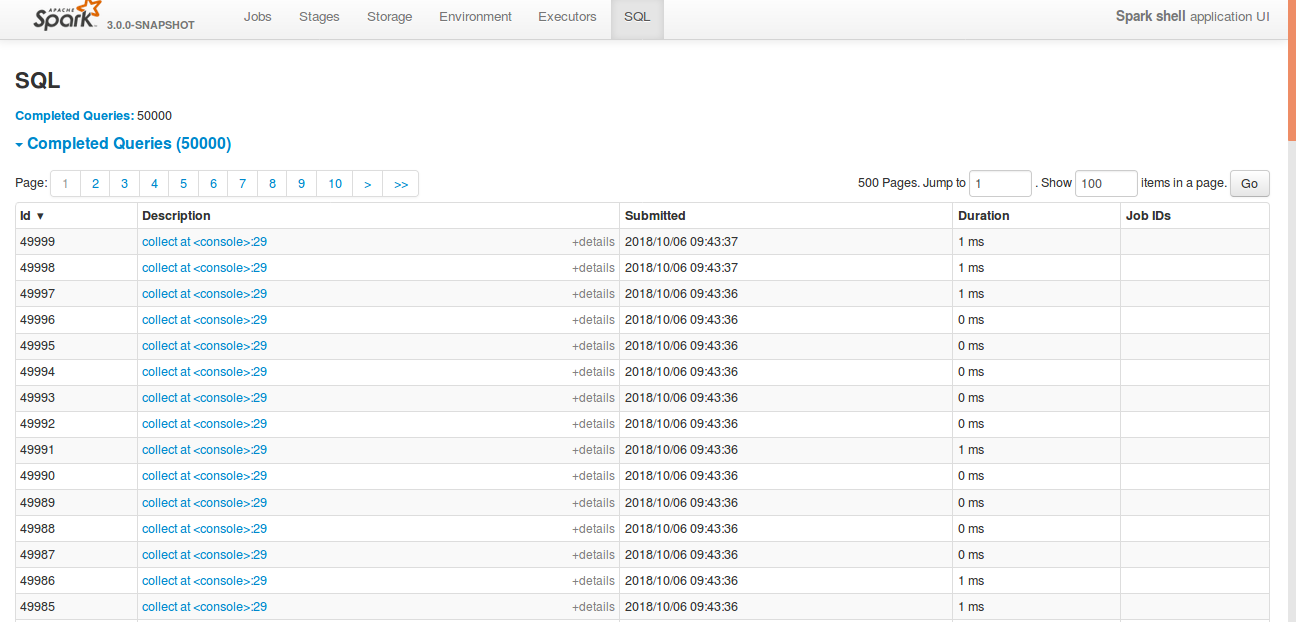Click the Apache Spark logo

(67, 16)
